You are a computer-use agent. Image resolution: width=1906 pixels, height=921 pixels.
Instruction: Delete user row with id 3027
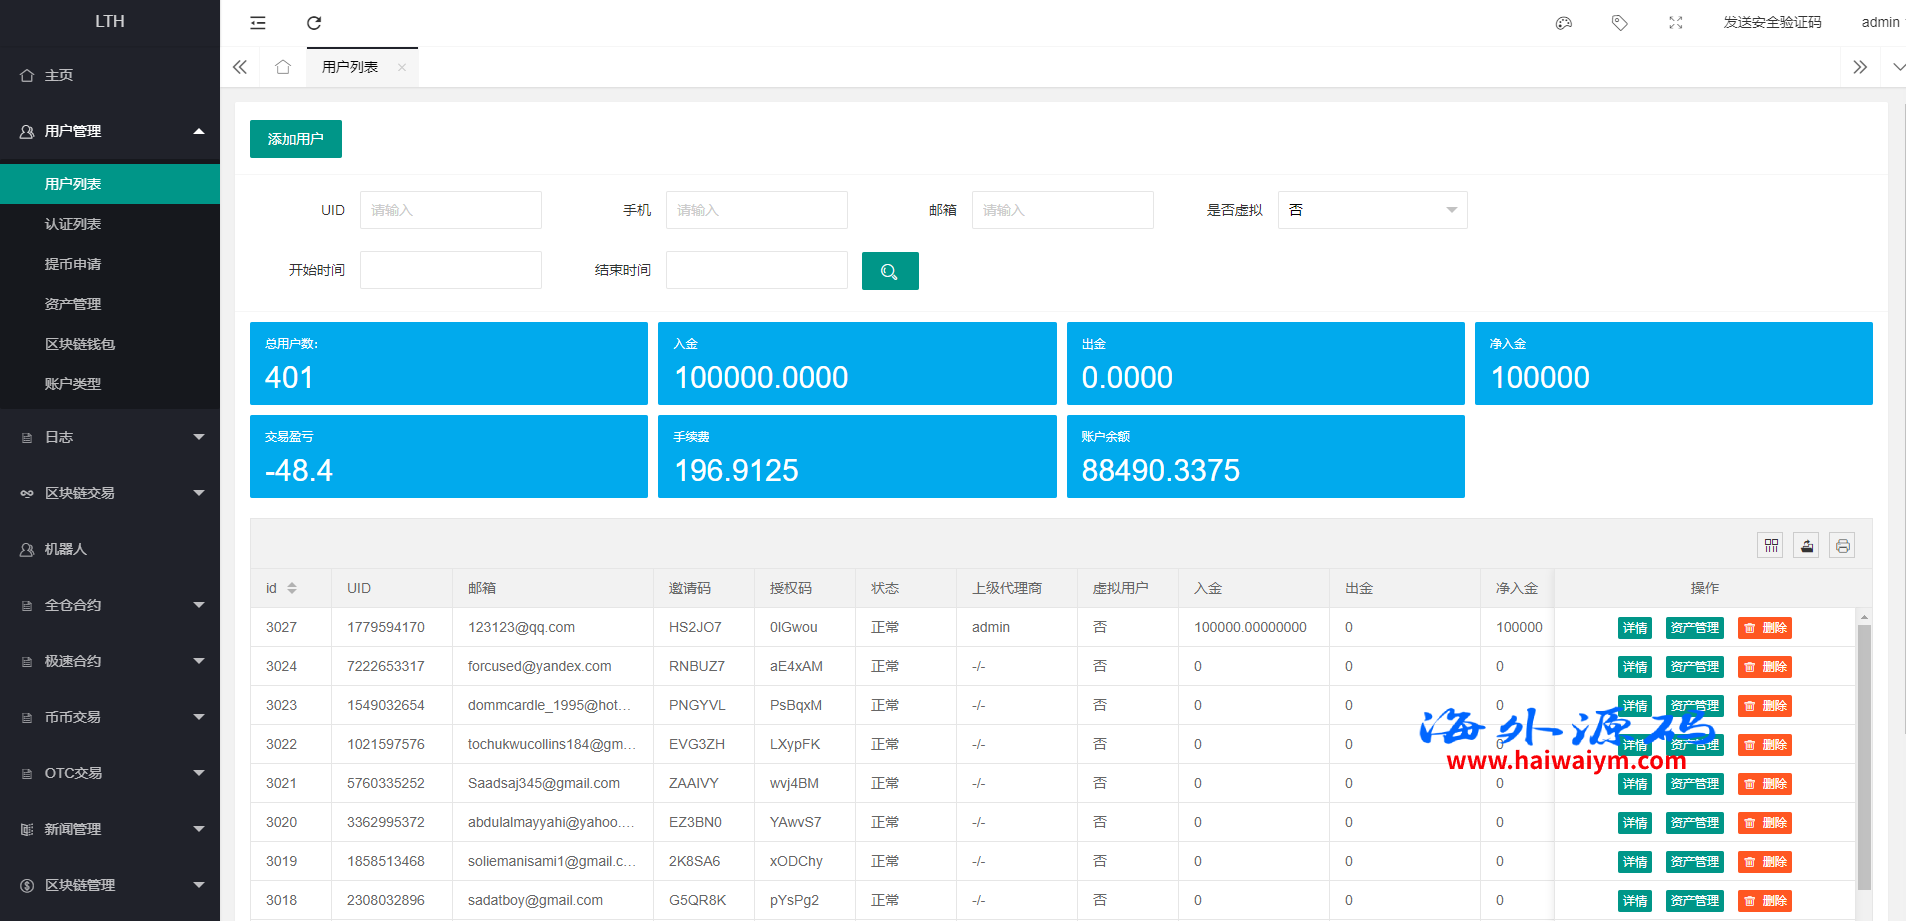pos(1764,628)
